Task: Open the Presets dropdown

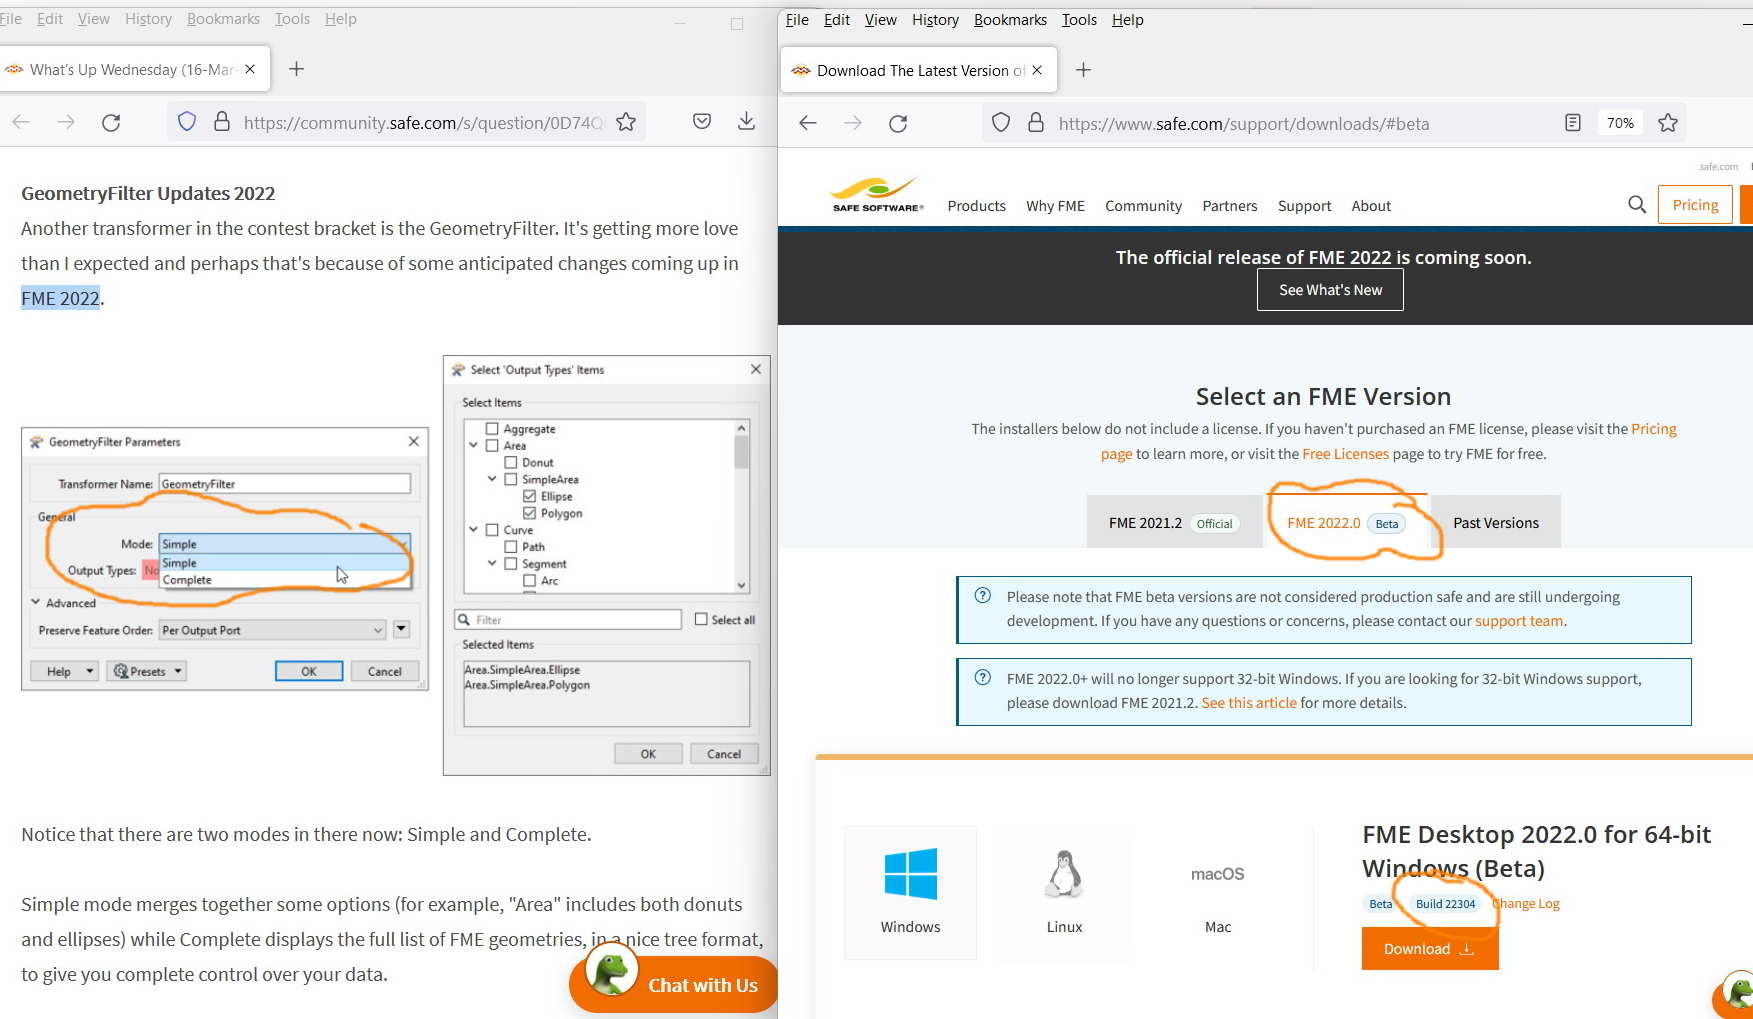Action: [x=148, y=671]
